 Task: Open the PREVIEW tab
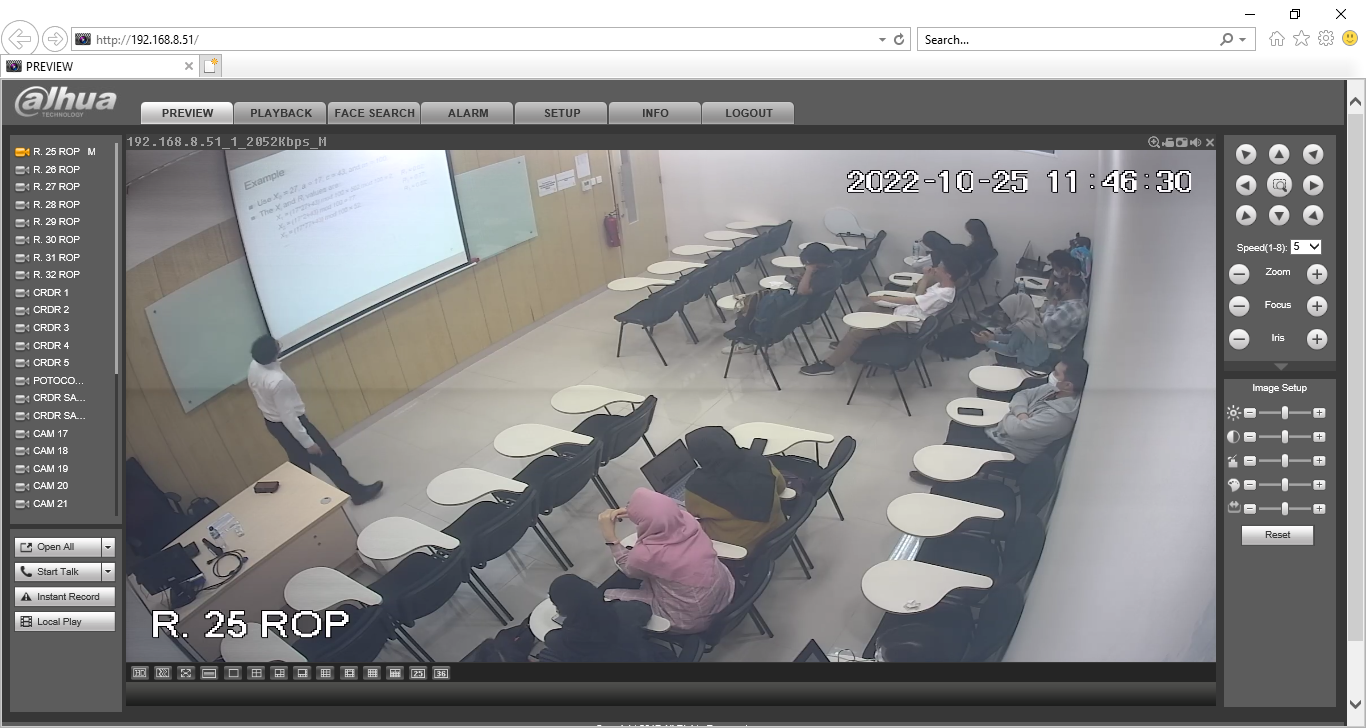187,113
